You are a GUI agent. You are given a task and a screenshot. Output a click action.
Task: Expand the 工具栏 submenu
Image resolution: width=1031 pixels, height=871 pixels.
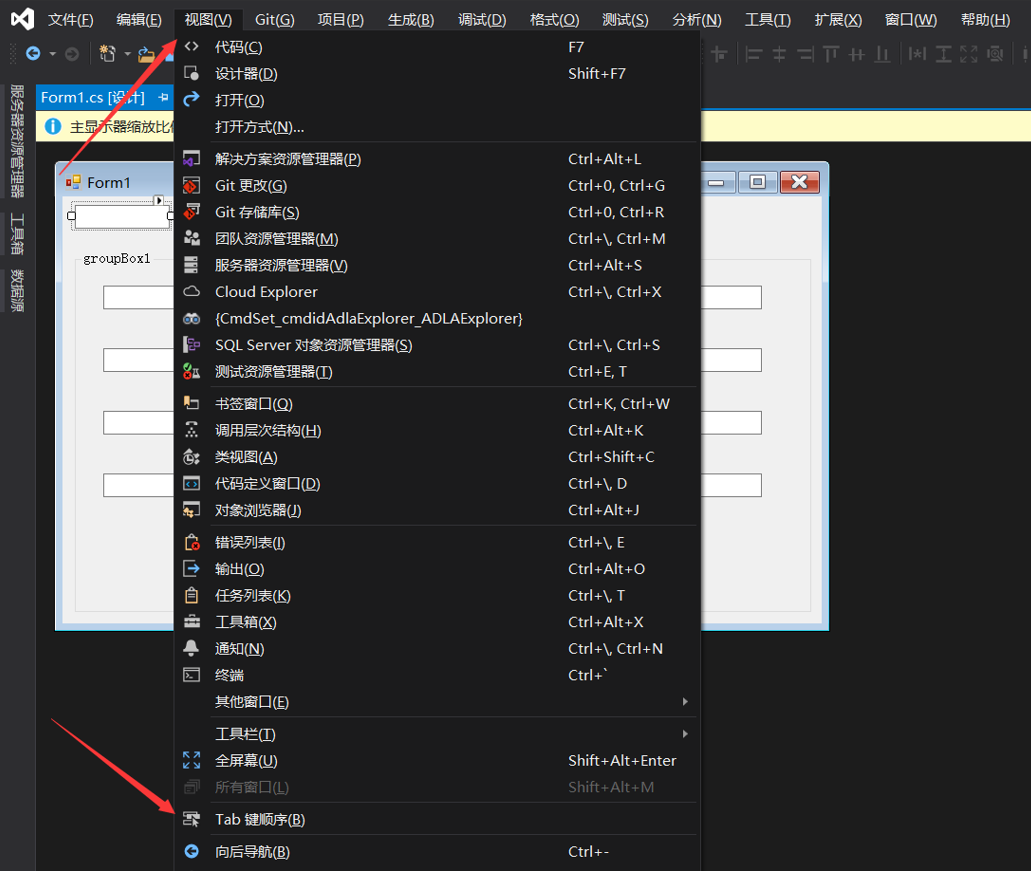click(x=243, y=733)
